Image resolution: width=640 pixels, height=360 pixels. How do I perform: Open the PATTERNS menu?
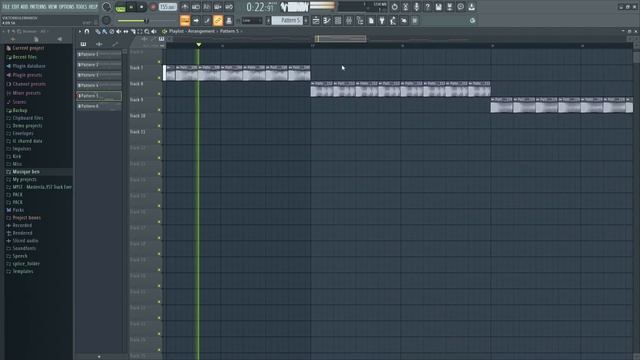38,7
